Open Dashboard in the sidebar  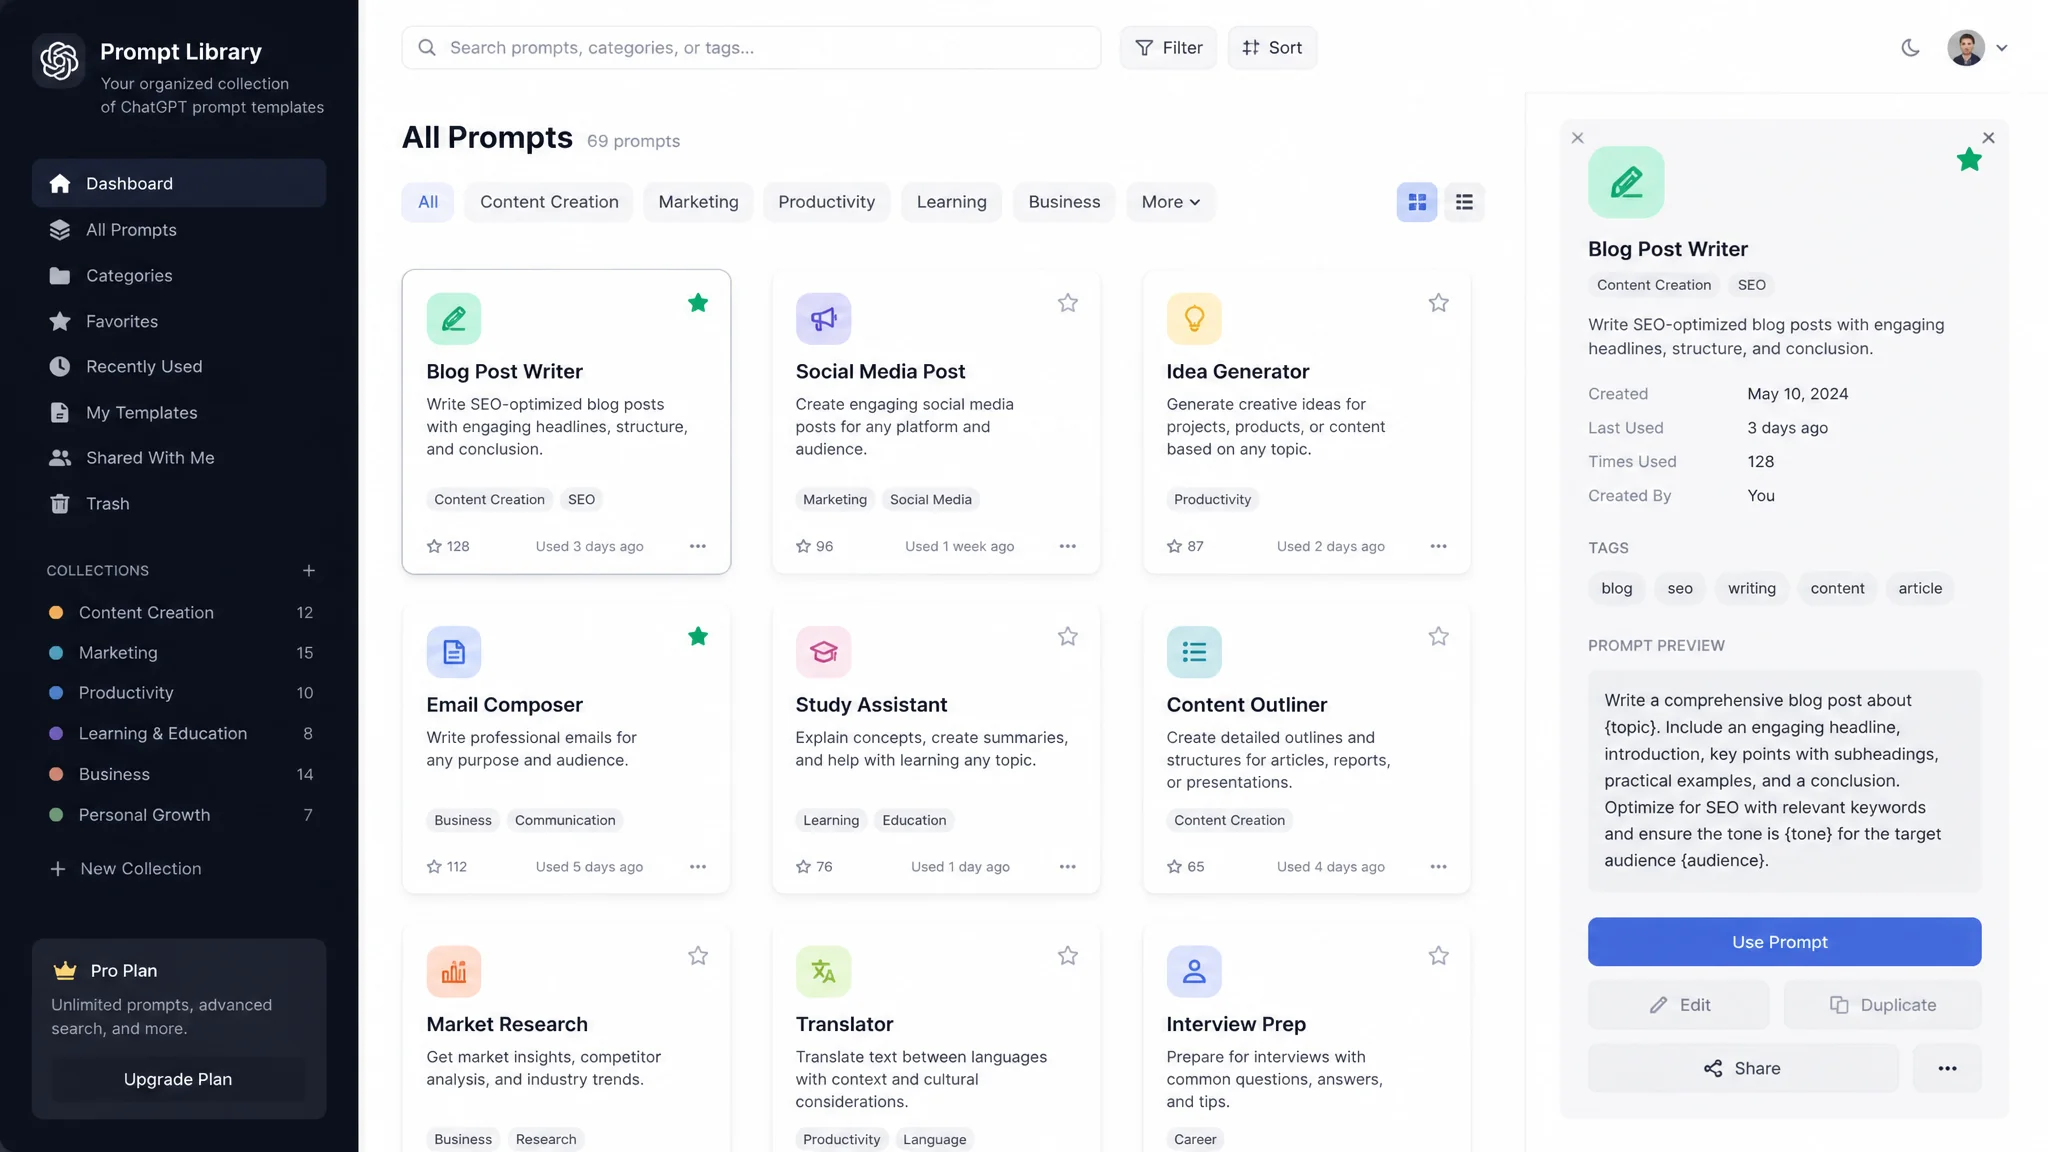(x=179, y=183)
